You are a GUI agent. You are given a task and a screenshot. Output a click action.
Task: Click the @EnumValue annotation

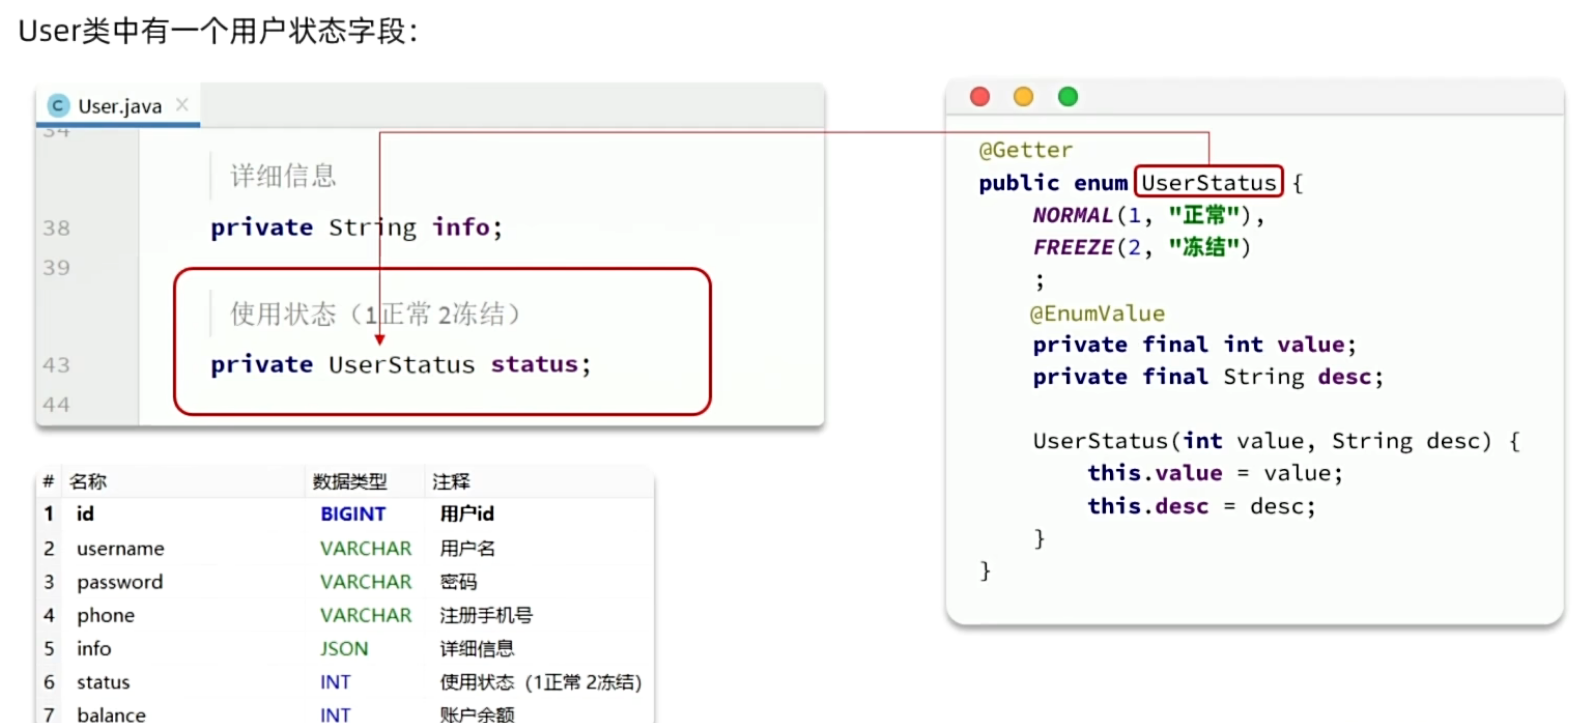[x=1097, y=314]
